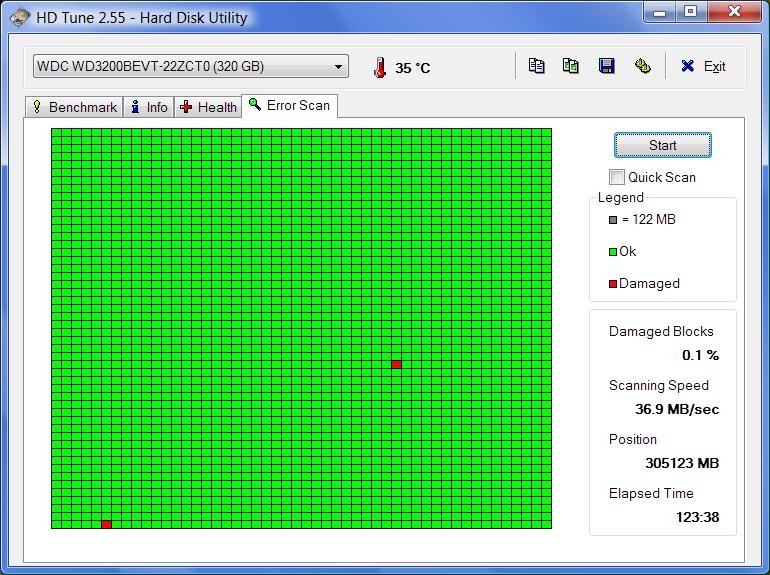Open the options wrench icon
Screen dimensions: 770x575
pos(642,66)
